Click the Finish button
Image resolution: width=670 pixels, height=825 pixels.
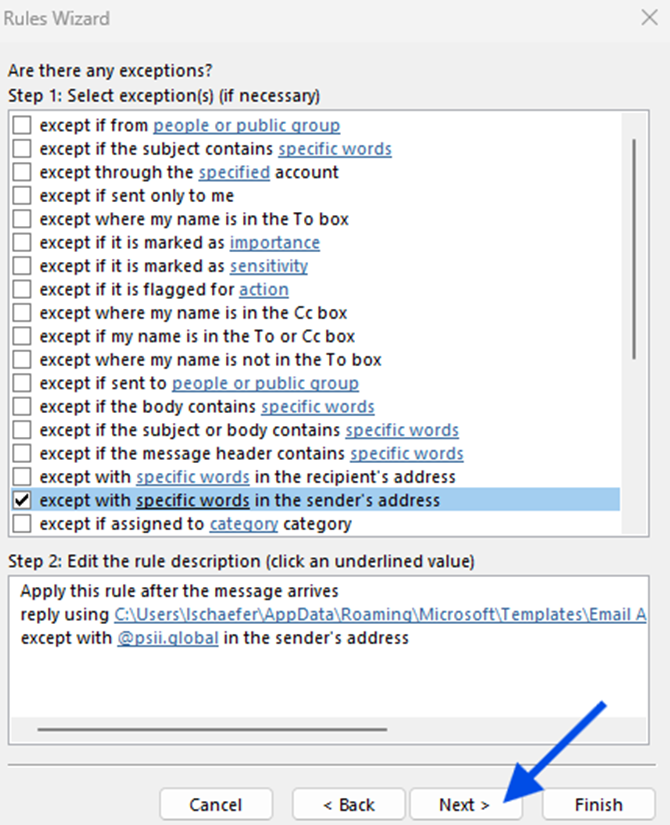[x=598, y=804]
